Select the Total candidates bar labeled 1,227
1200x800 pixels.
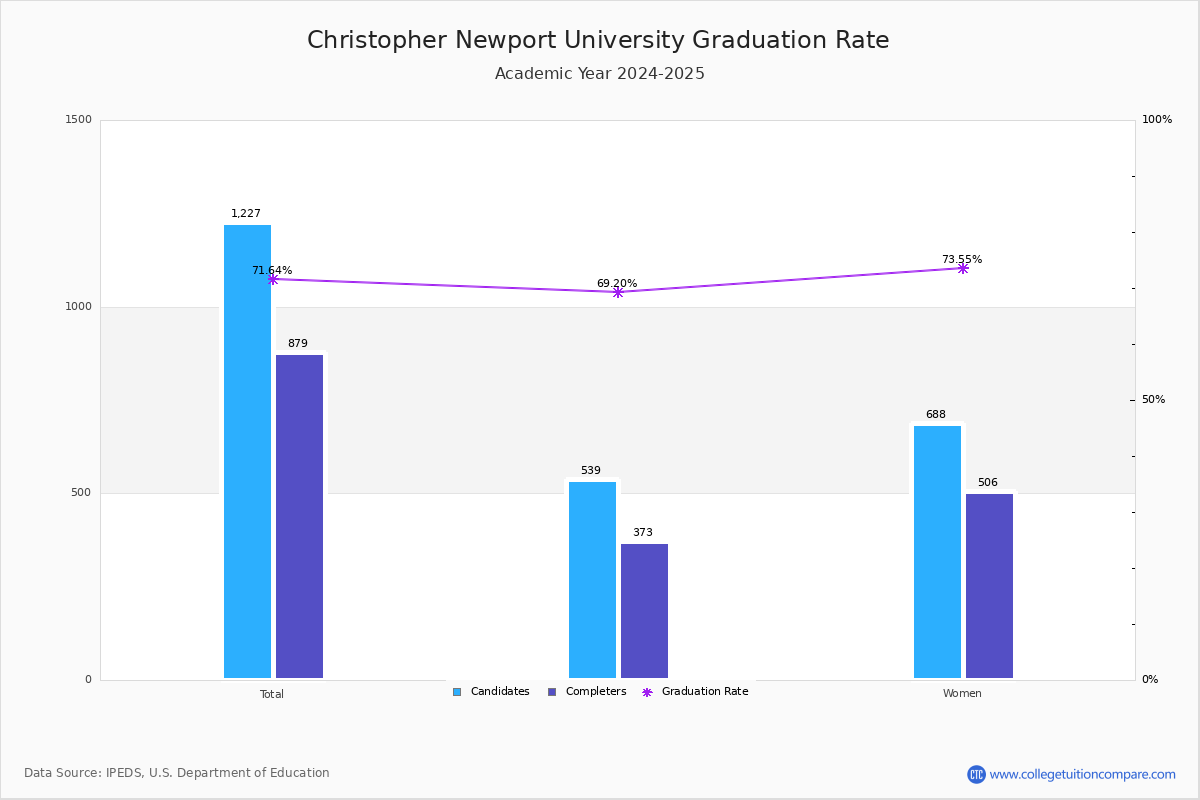point(247,451)
